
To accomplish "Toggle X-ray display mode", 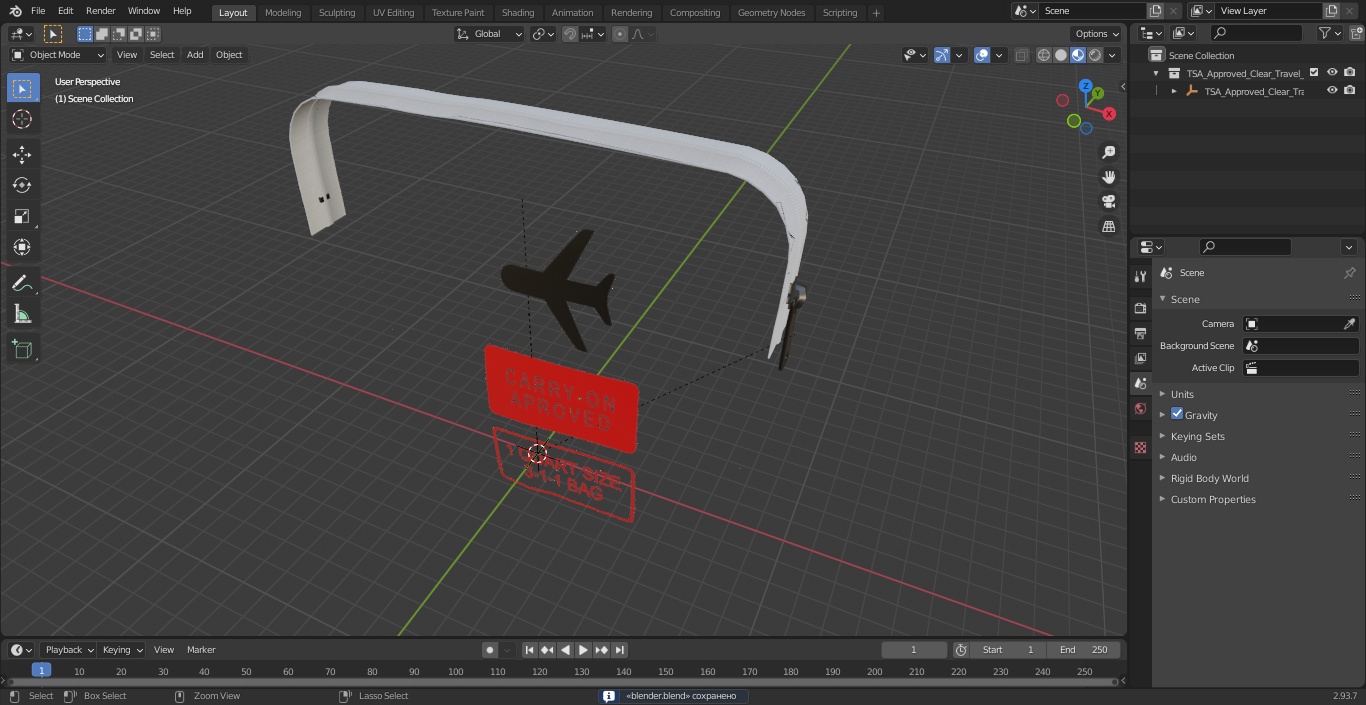I will click(1021, 55).
